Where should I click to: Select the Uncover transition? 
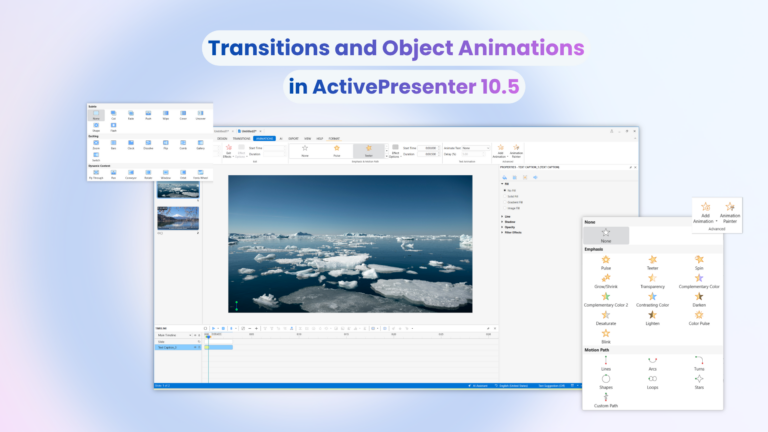pyautogui.click(x=200, y=115)
